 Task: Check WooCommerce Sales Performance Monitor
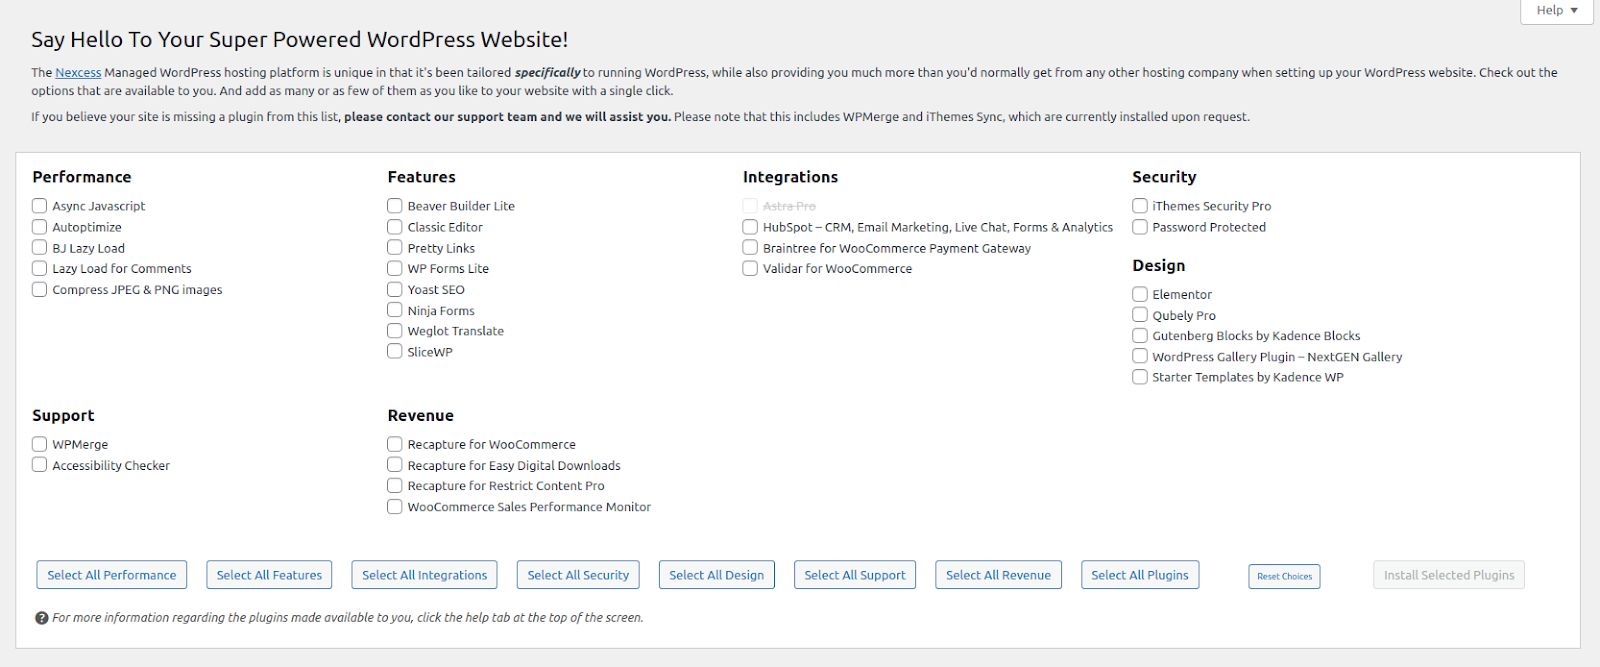[395, 507]
